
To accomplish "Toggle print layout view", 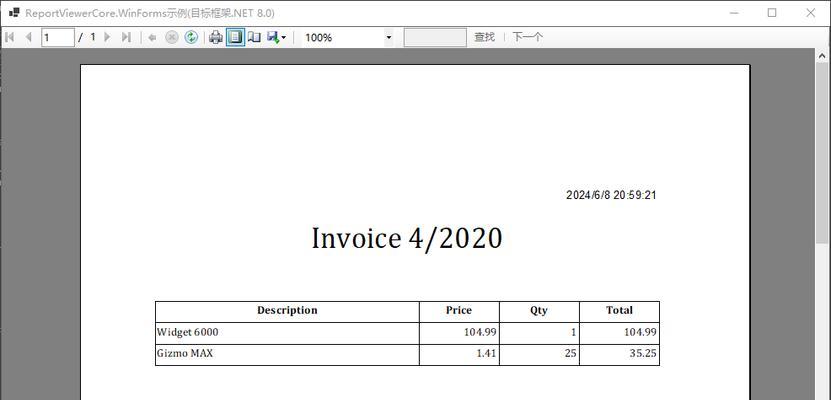I will click(x=235, y=37).
